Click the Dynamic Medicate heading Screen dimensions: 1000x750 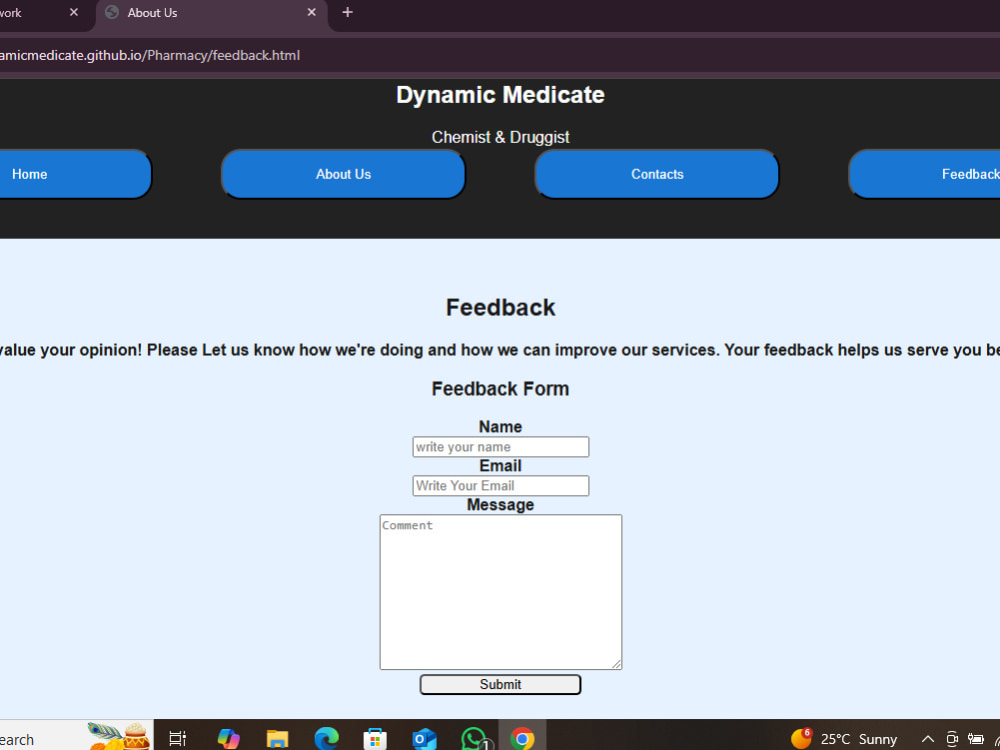pyautogui.click(x=500, y=95)
